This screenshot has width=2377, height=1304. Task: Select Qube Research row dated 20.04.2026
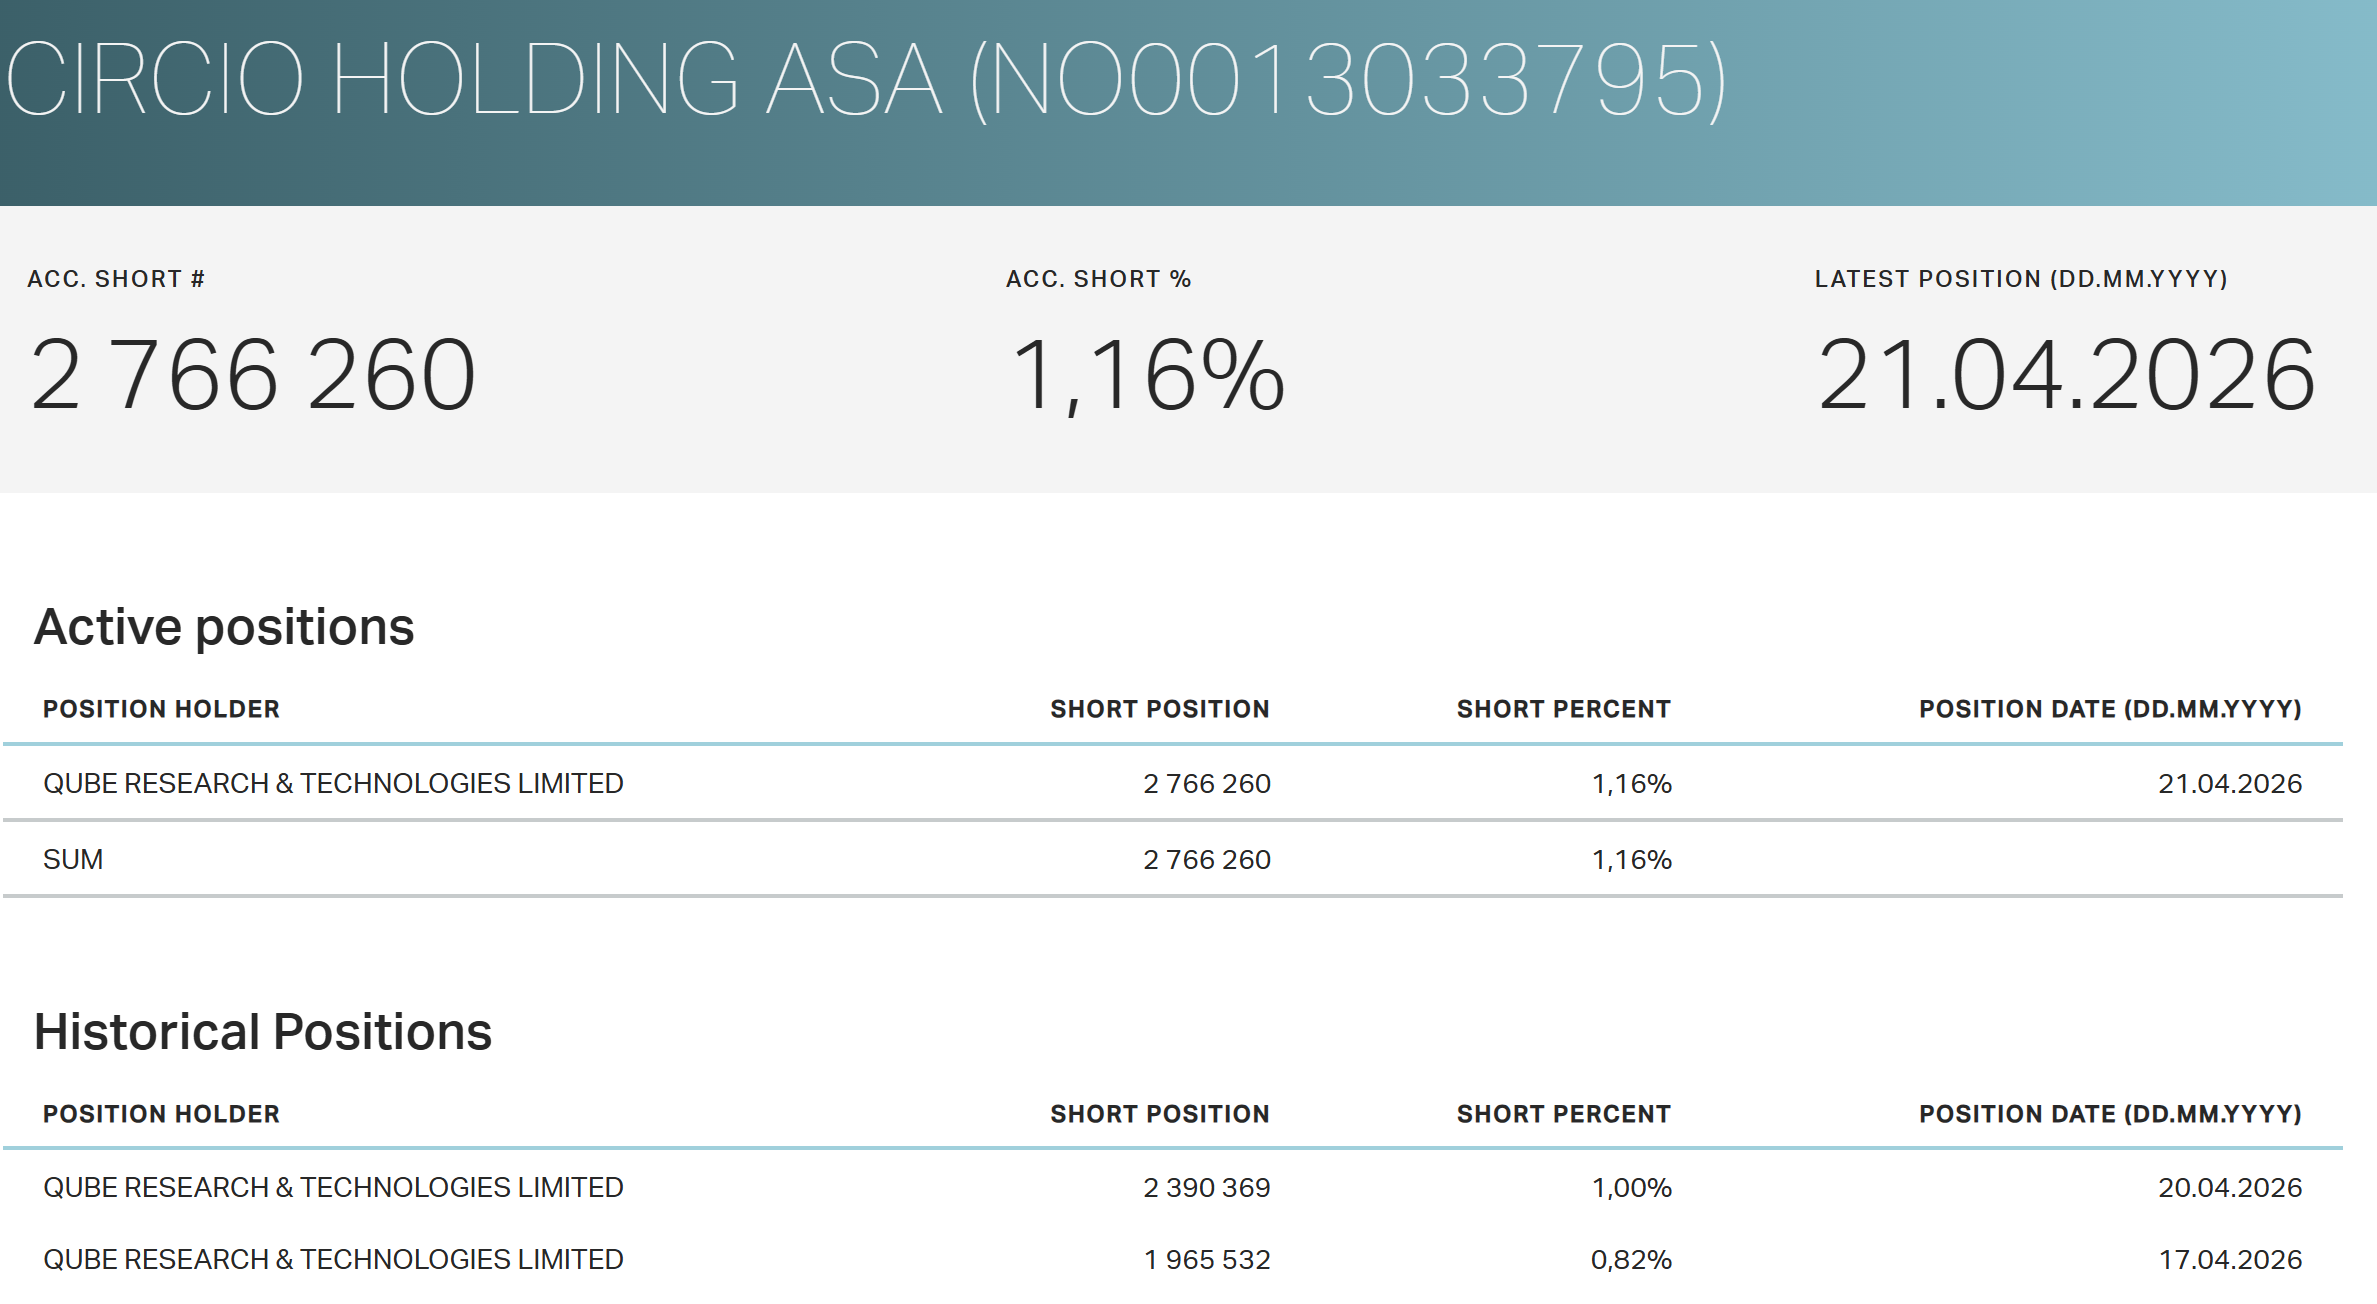pyautogui.click(x=333, y=1187)
